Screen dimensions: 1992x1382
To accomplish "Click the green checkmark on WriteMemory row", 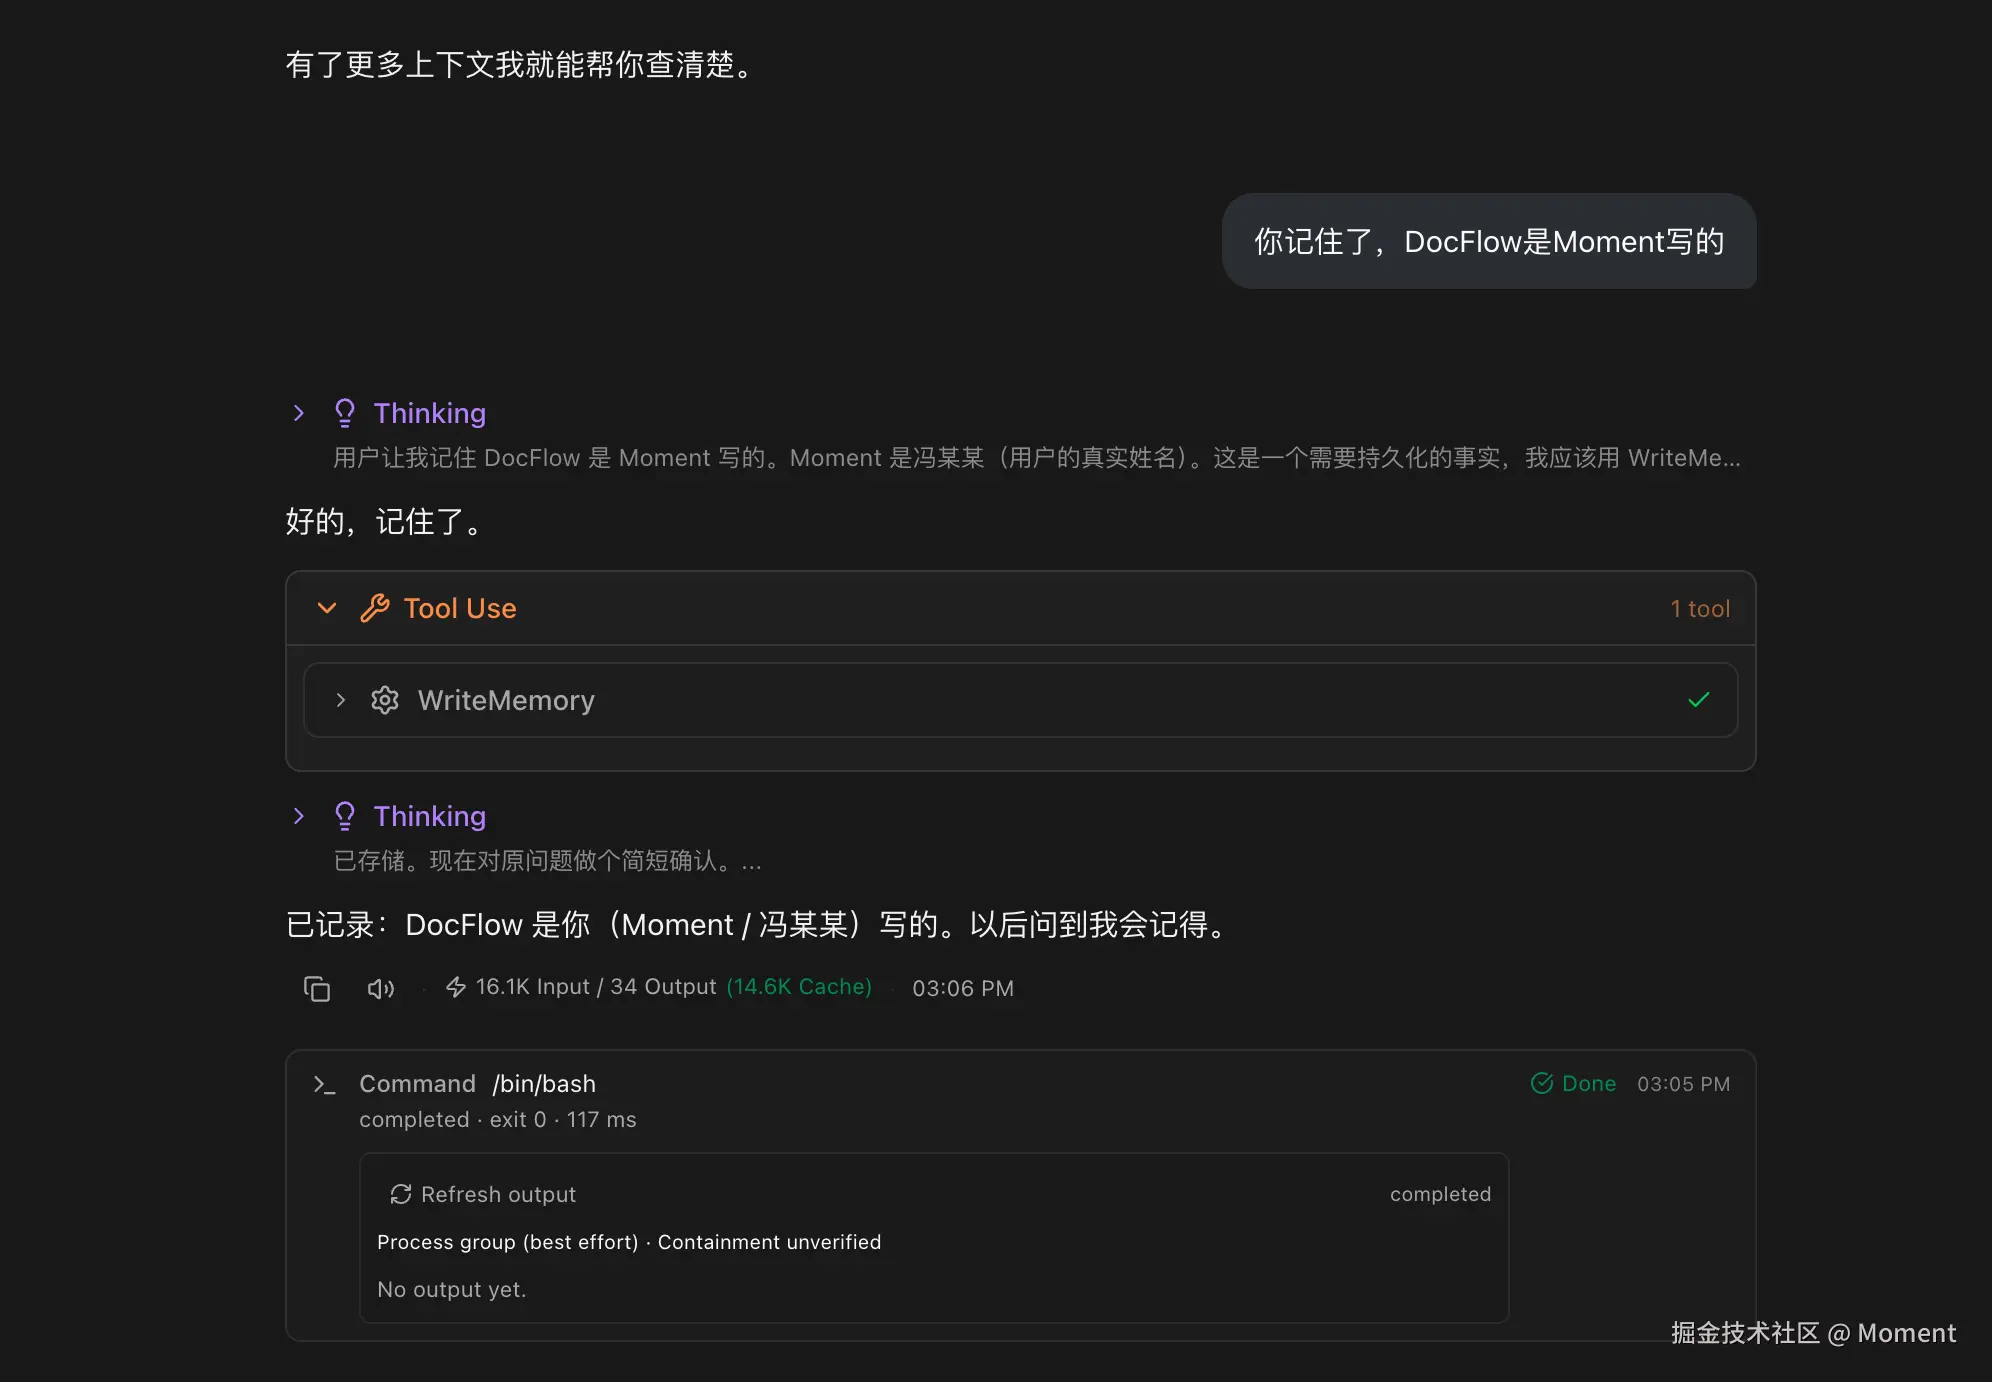I will [x=1698, y=700].
